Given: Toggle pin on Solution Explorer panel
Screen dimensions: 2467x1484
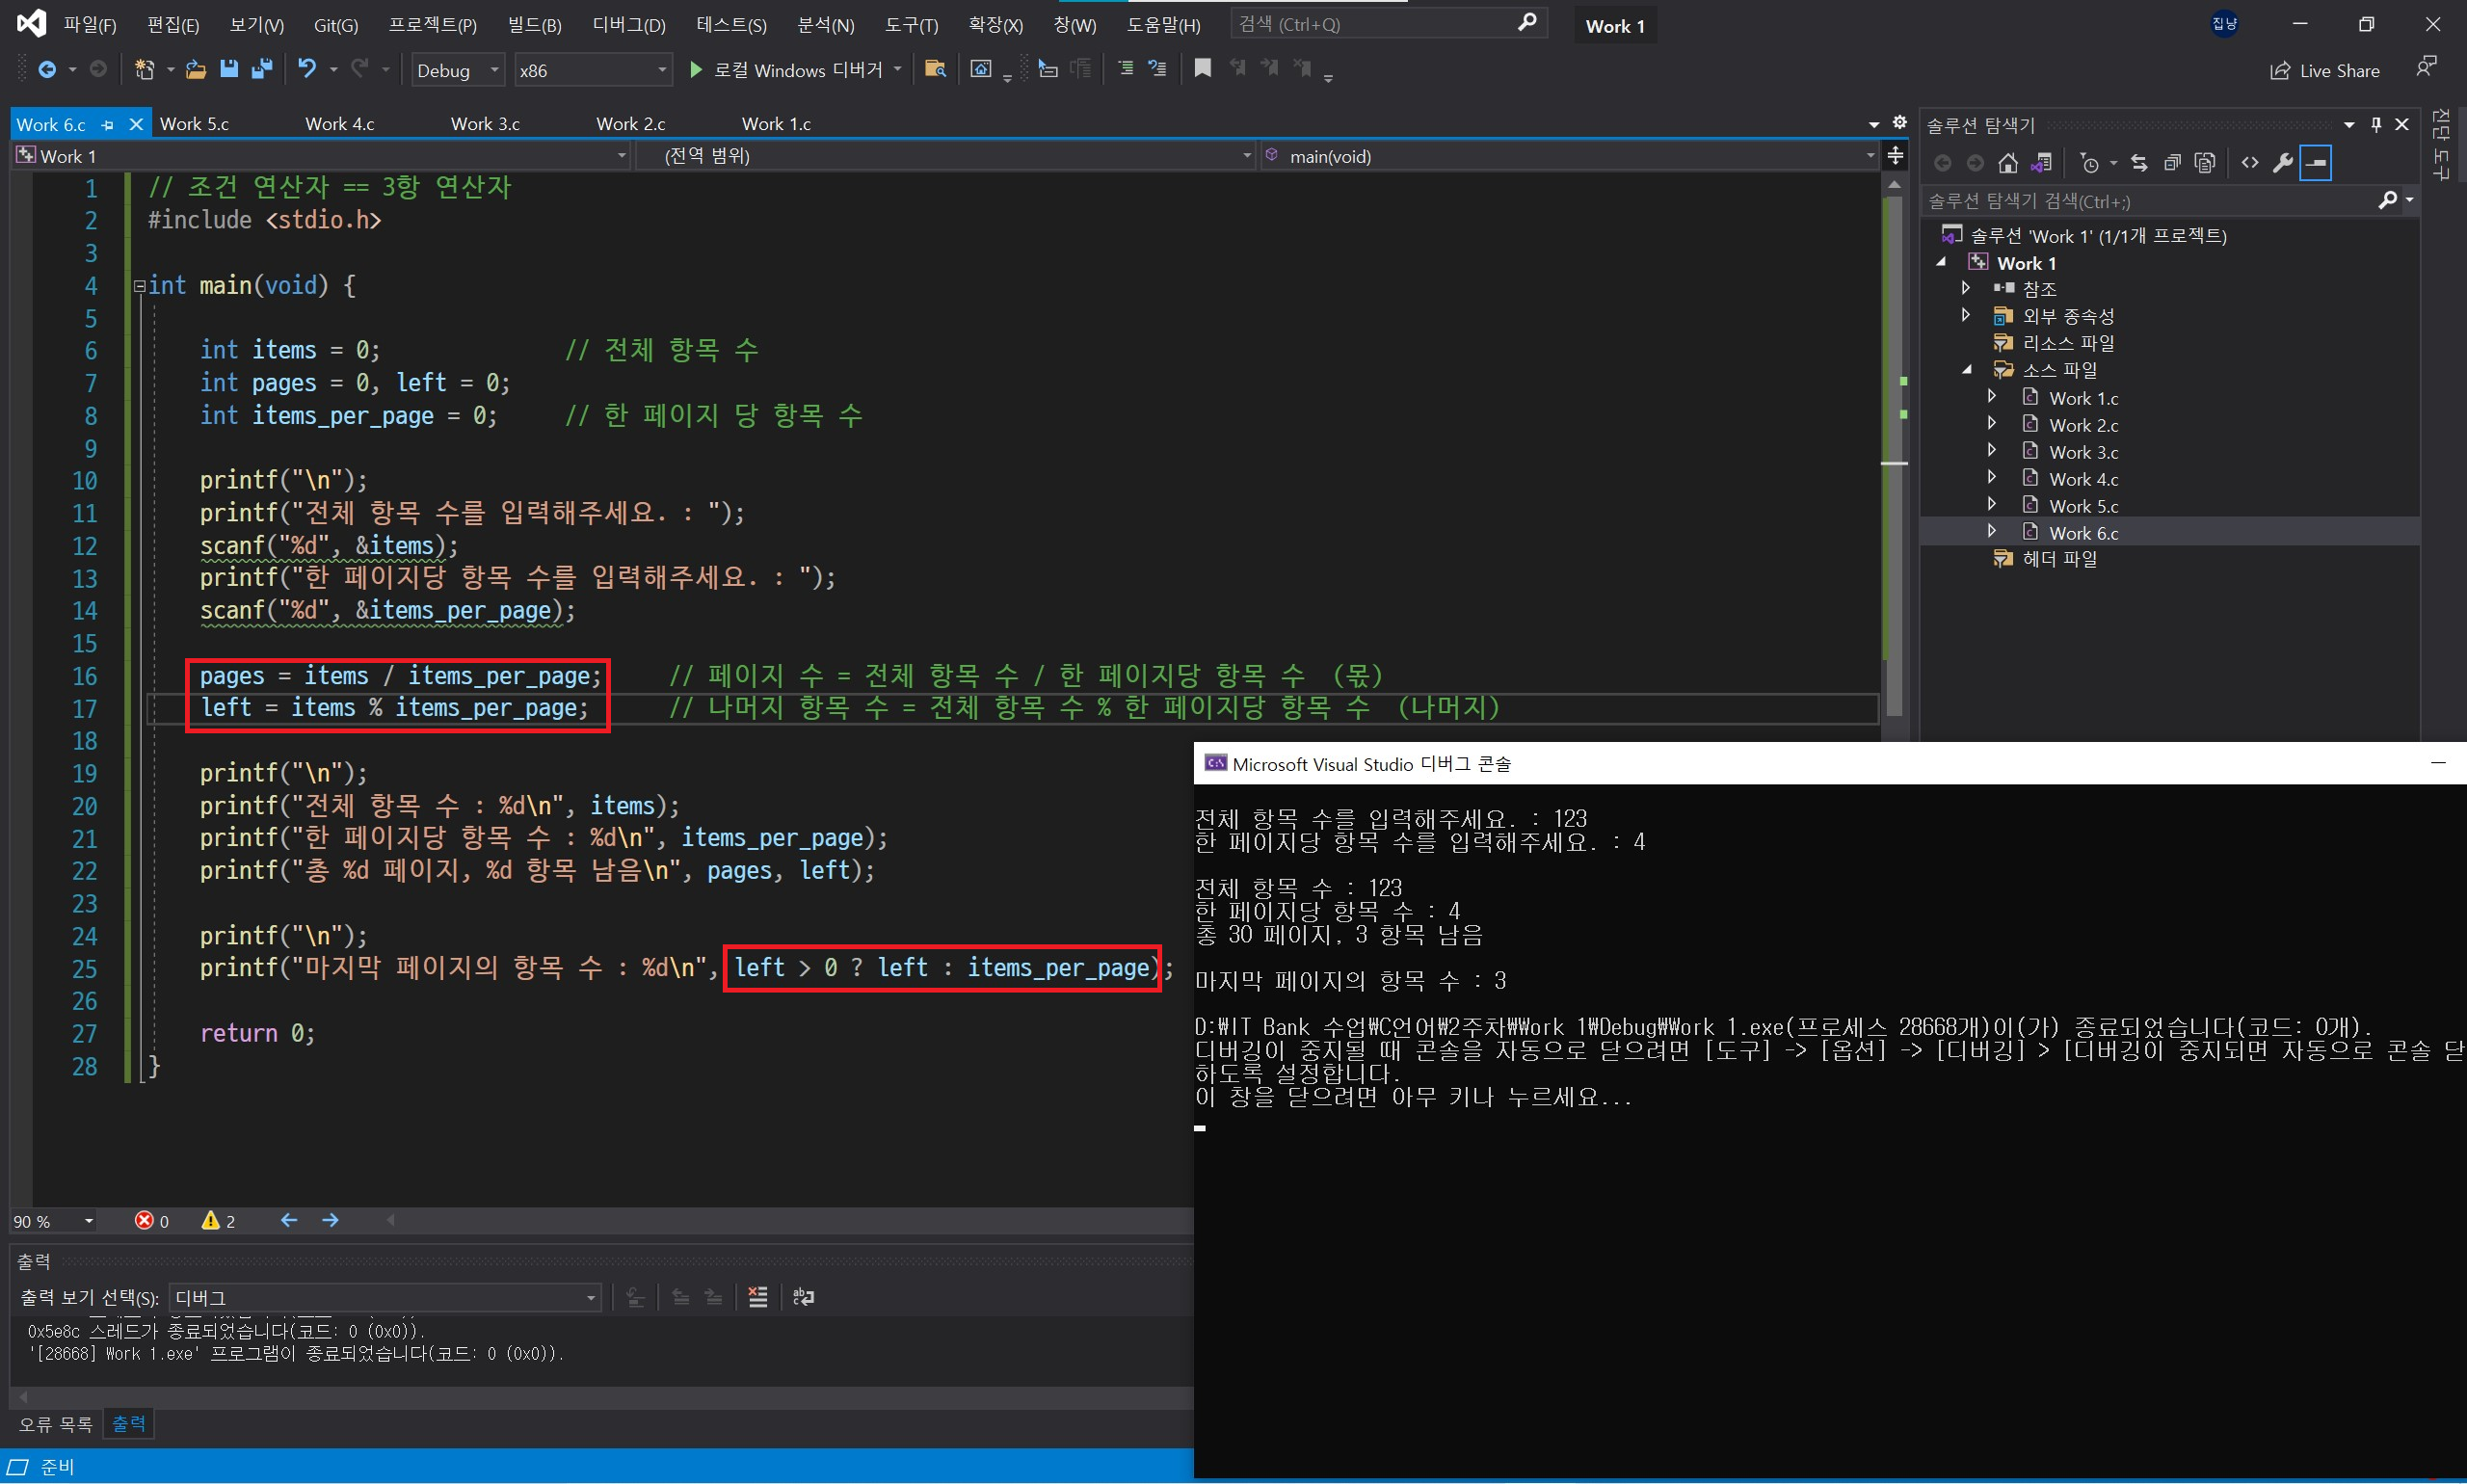Looking at the screenshot, I should point(2376,124).
